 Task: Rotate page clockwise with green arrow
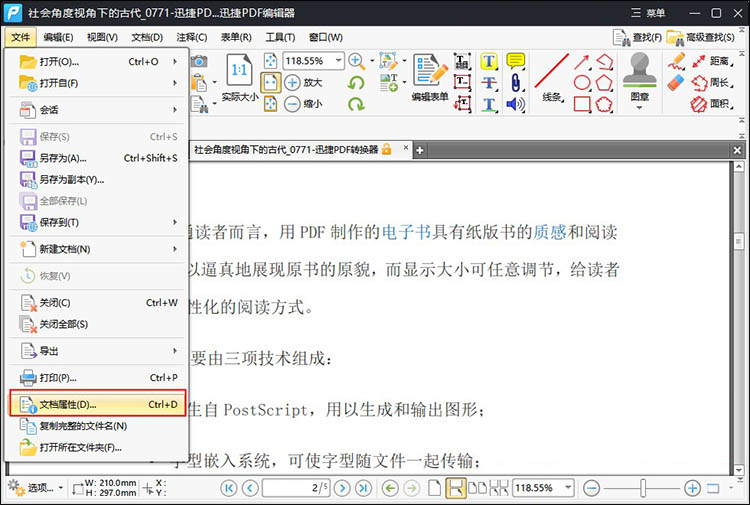click(x=356, y=104)
